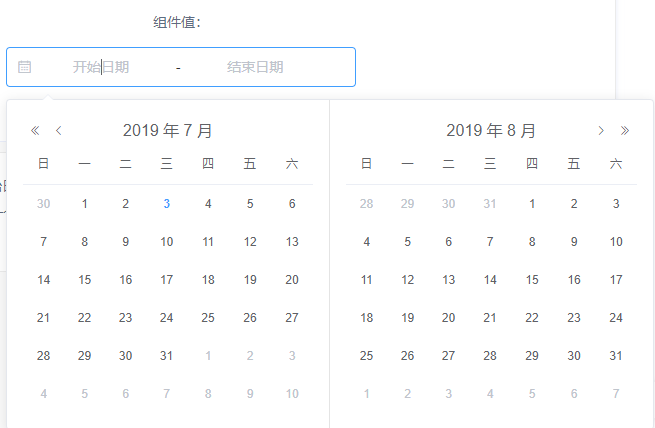Select August 23 in right calendar
The image size is (655, 428).
click(574, 318)
